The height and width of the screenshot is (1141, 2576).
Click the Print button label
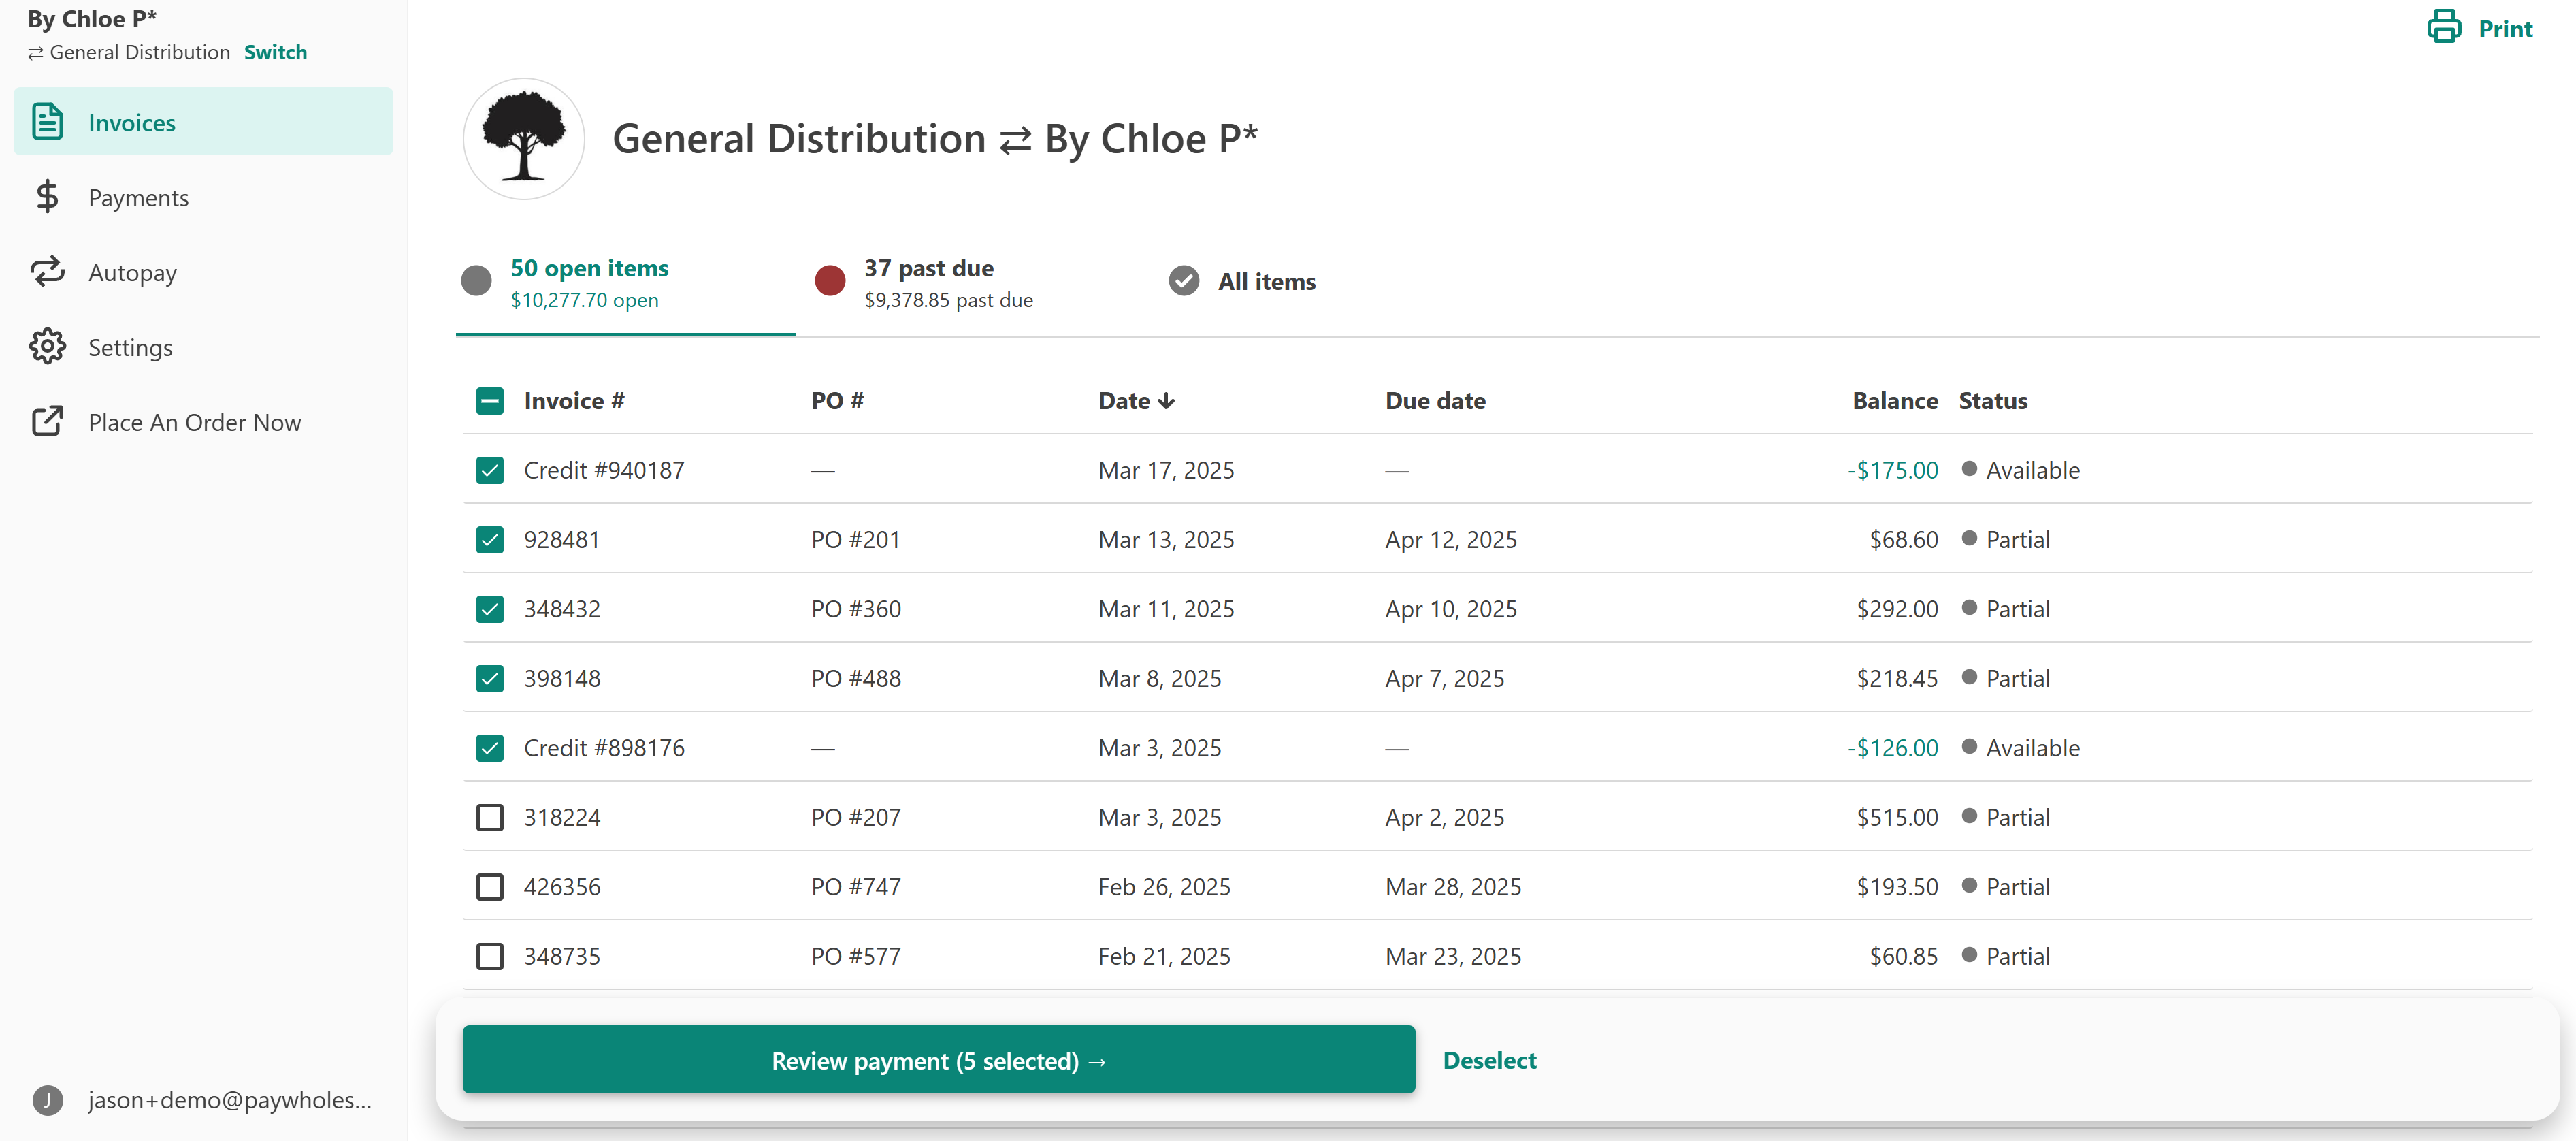tap(2505, 29)
